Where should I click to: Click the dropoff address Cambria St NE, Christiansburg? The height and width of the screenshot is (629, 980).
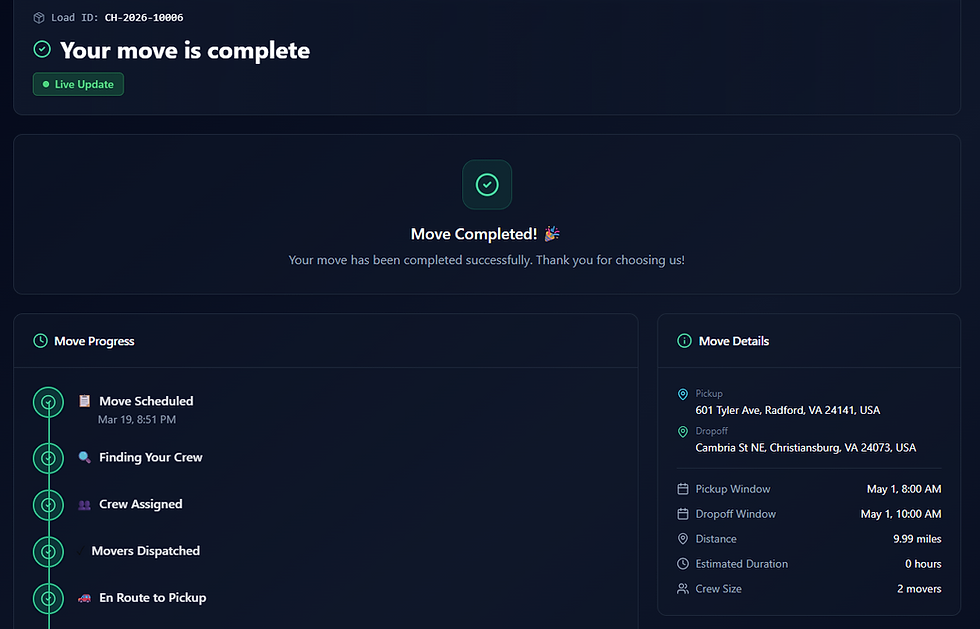806,448
